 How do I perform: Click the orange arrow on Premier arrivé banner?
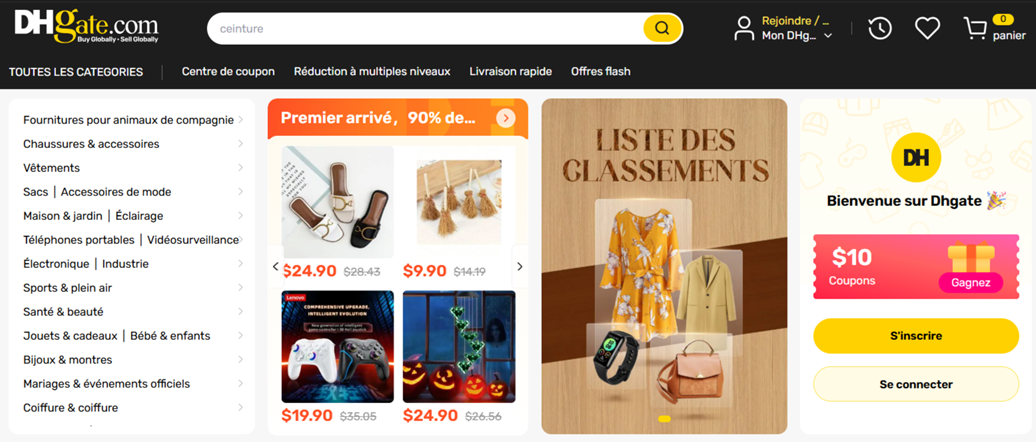pos(505,118)
